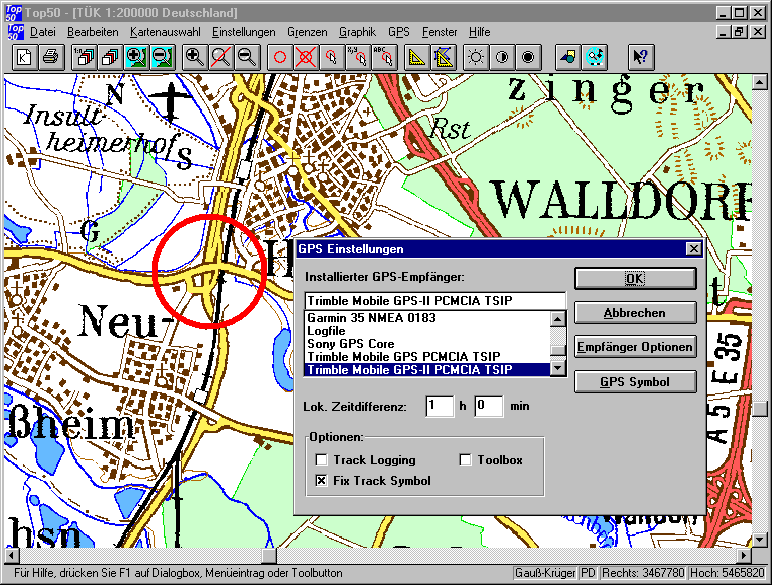The height and width of the screenshot is (585, 772).
Task: Click the GPS receiver list's down arrow
Action: (x=557, y=368)
